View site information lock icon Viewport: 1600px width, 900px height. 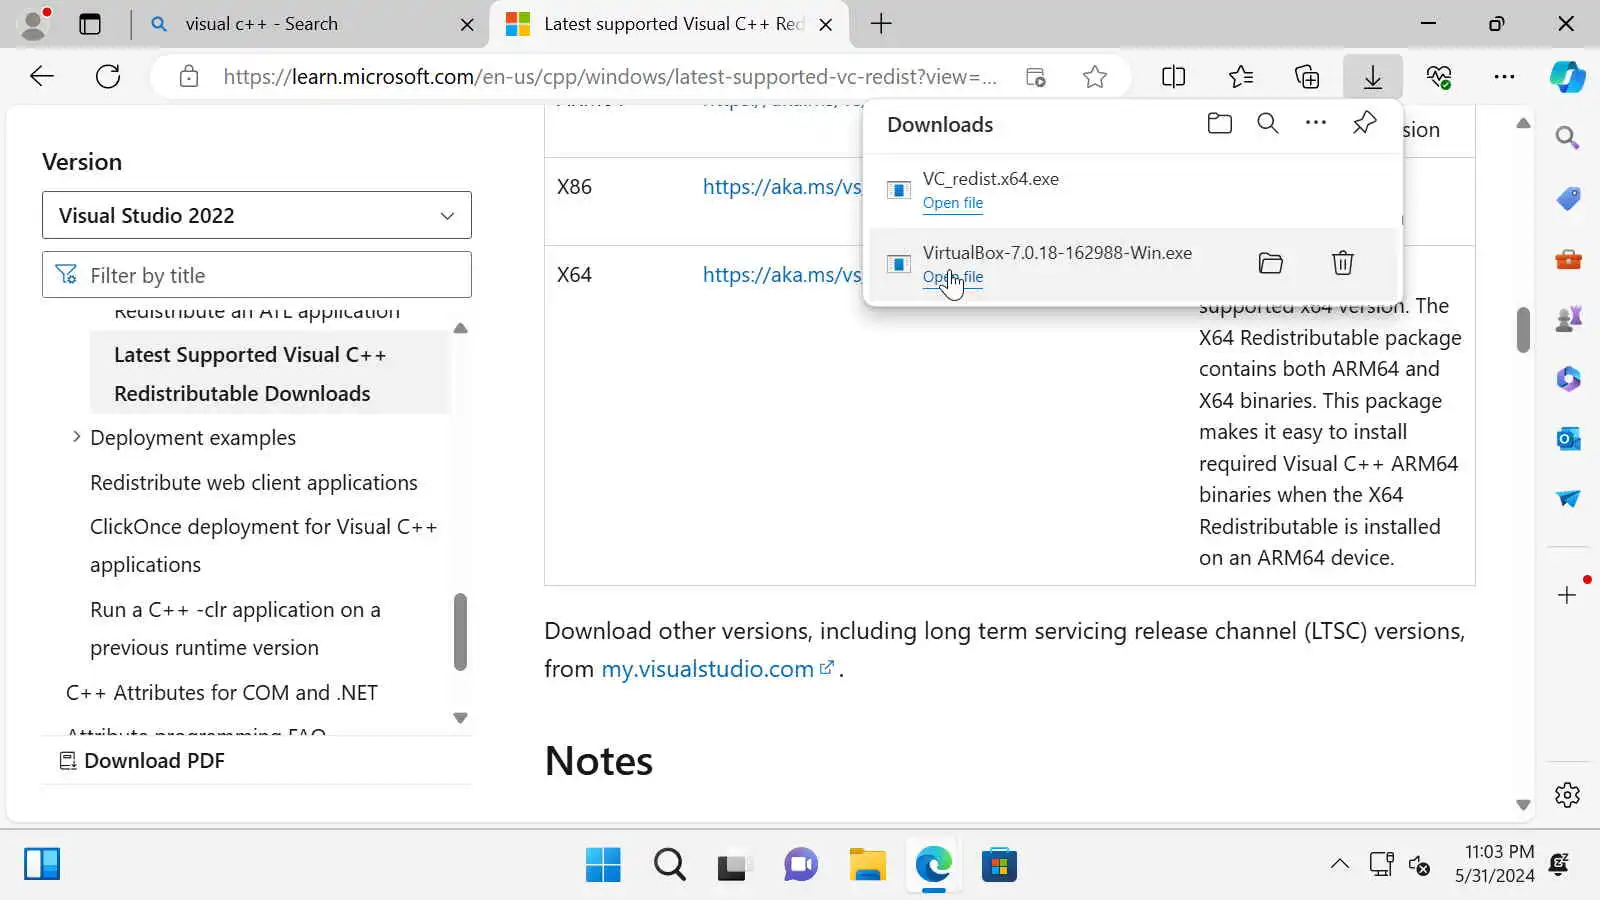[189, 77]
